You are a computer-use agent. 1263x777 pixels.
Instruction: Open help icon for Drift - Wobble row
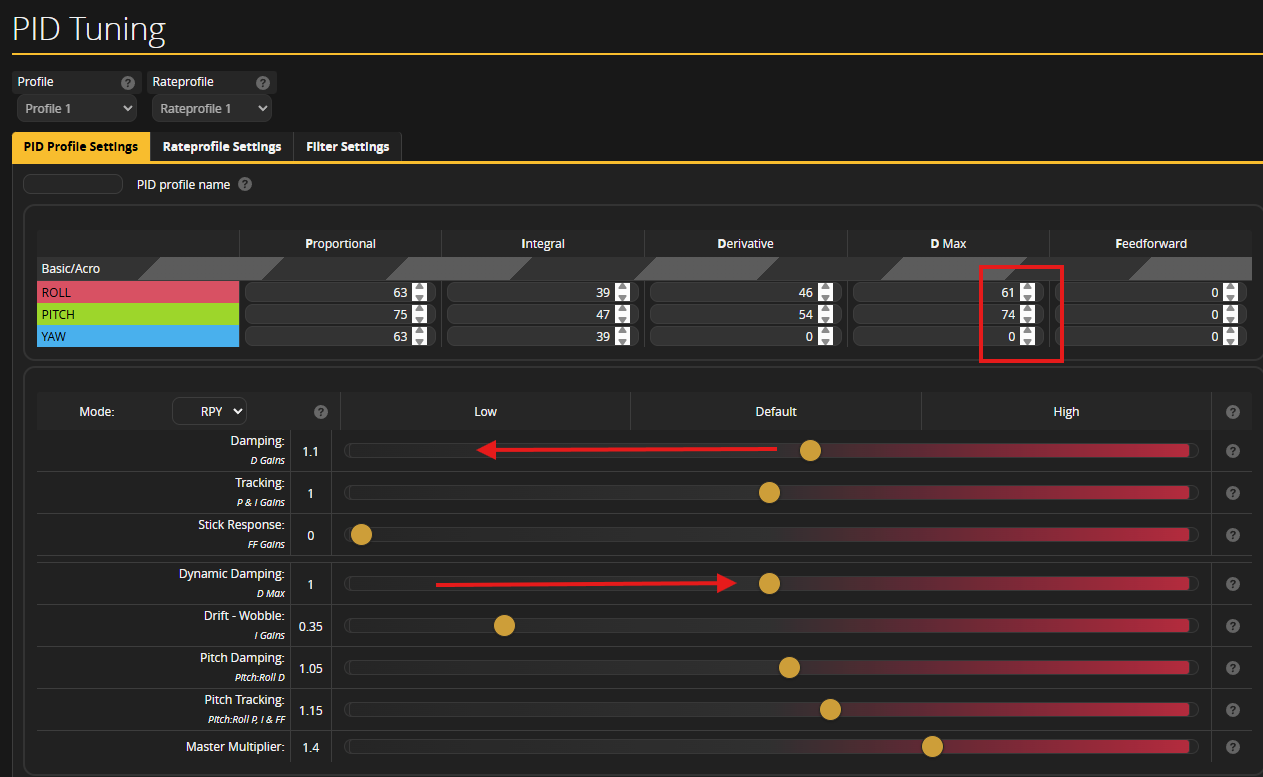pyautogui.click(x=1232, y=626)
